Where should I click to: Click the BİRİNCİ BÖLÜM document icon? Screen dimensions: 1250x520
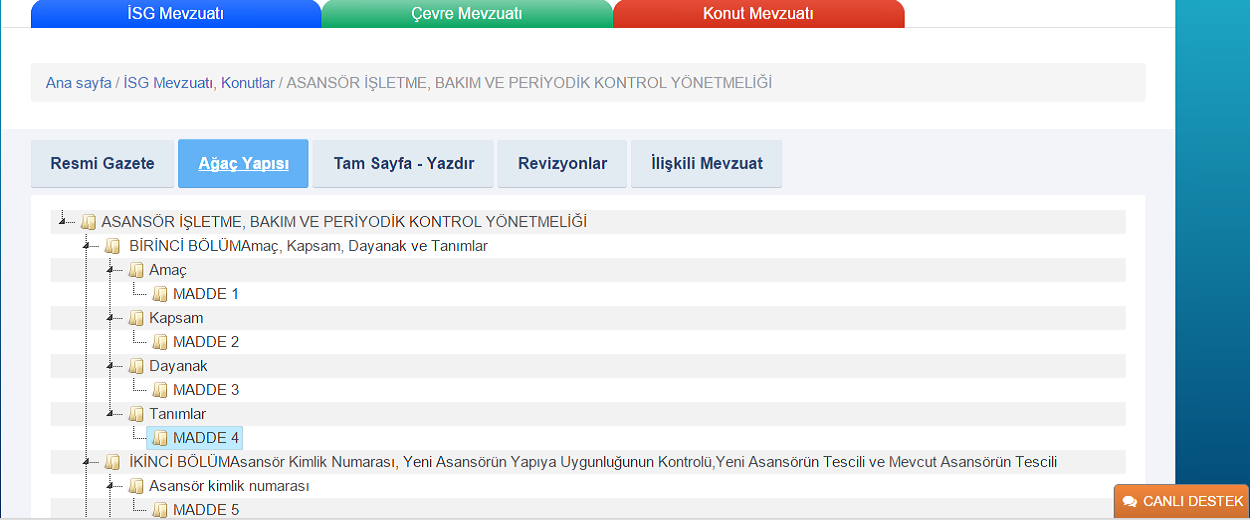pos(113,246)
